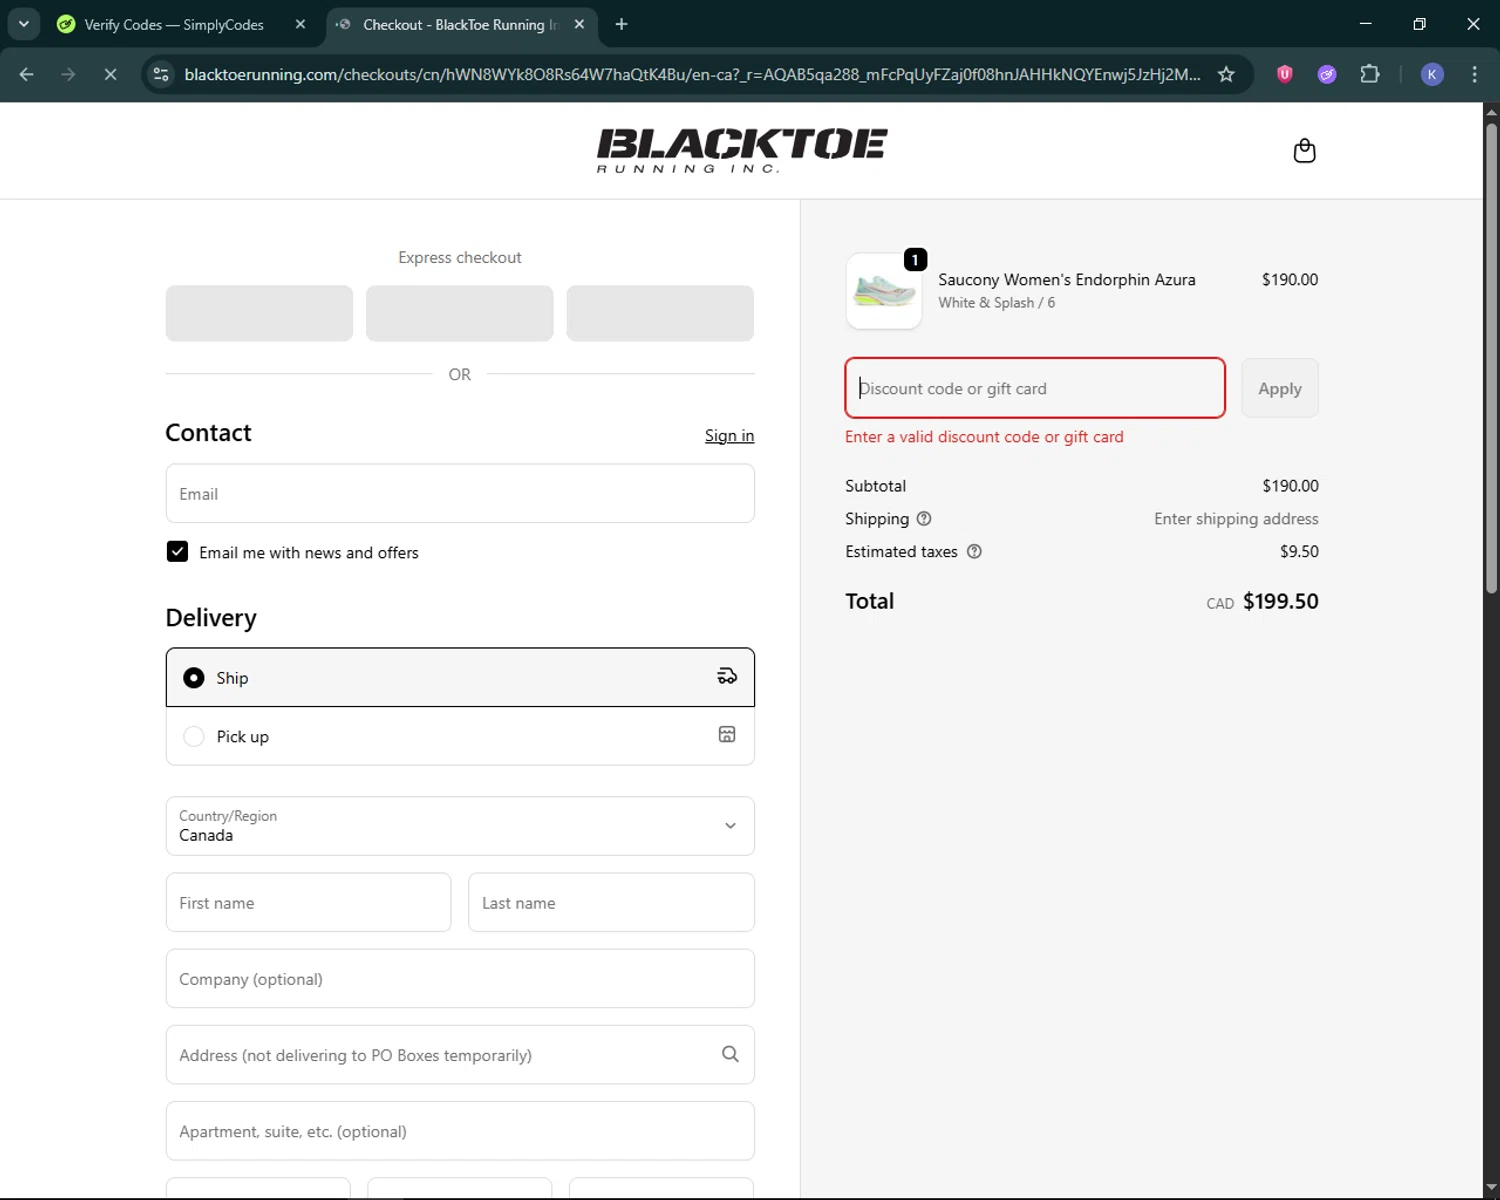Expand the Country/Region dropdown

click(x=460, y=826)
